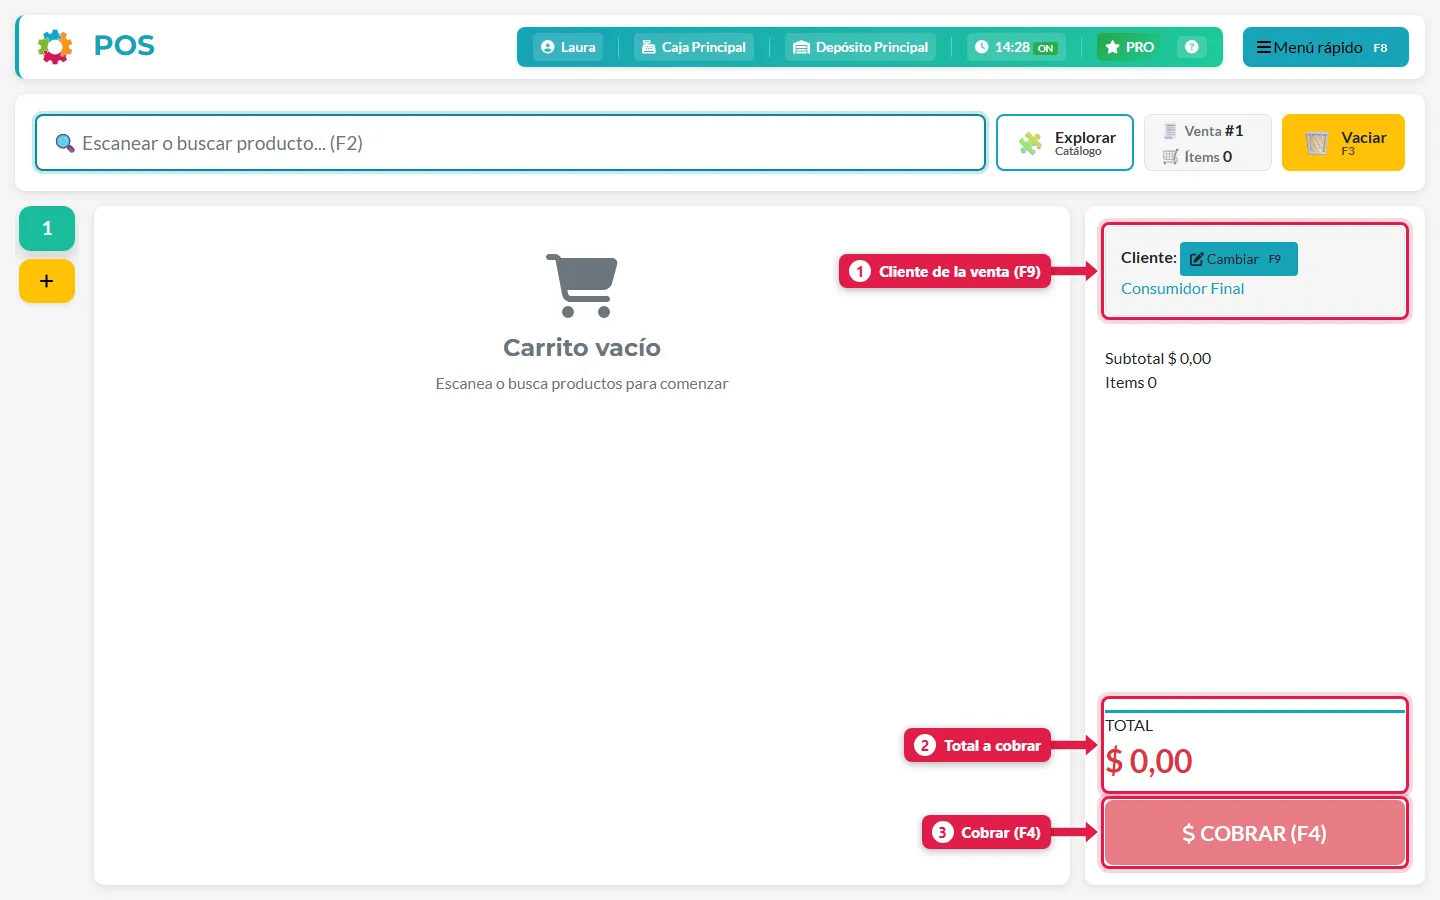Viewport: 1440px width, 900px height.
Task: Click the $ 0,00 total amount
Action: 1149,762
